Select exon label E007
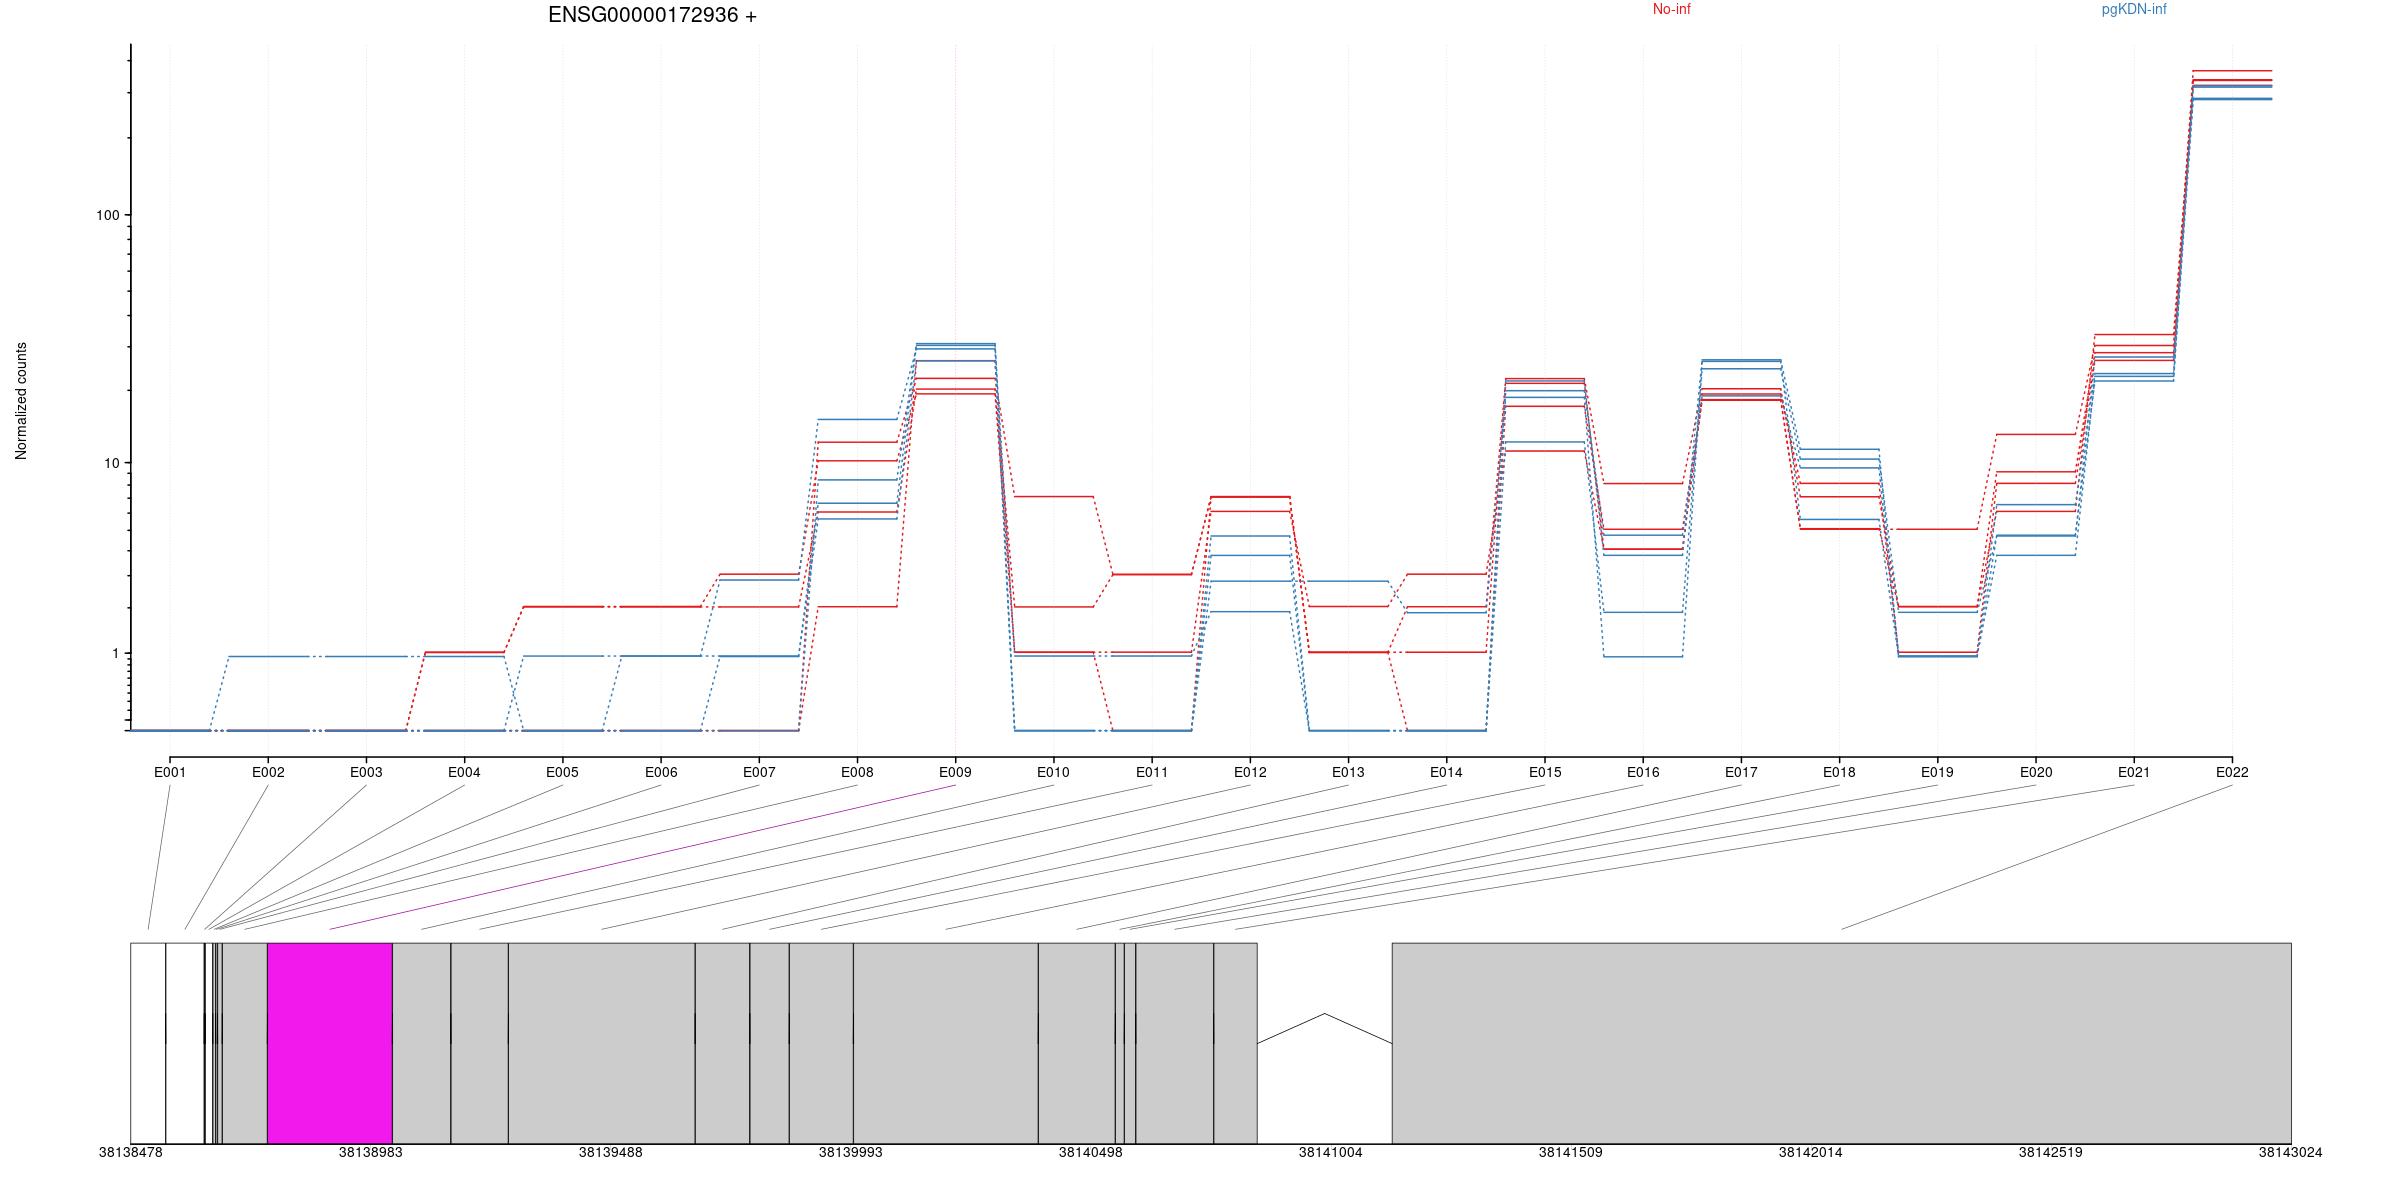This screenshot has height=1200, width=2400. (759, 772)
